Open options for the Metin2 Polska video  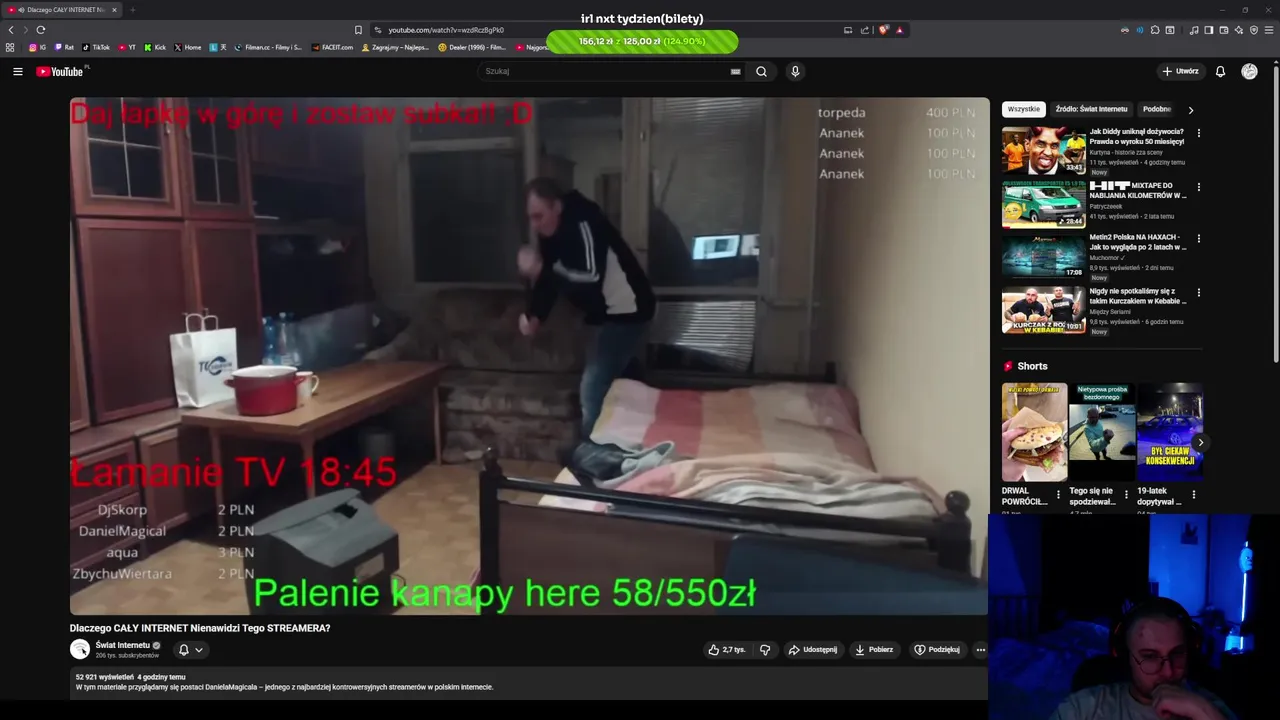click(x=1198, y=239)
